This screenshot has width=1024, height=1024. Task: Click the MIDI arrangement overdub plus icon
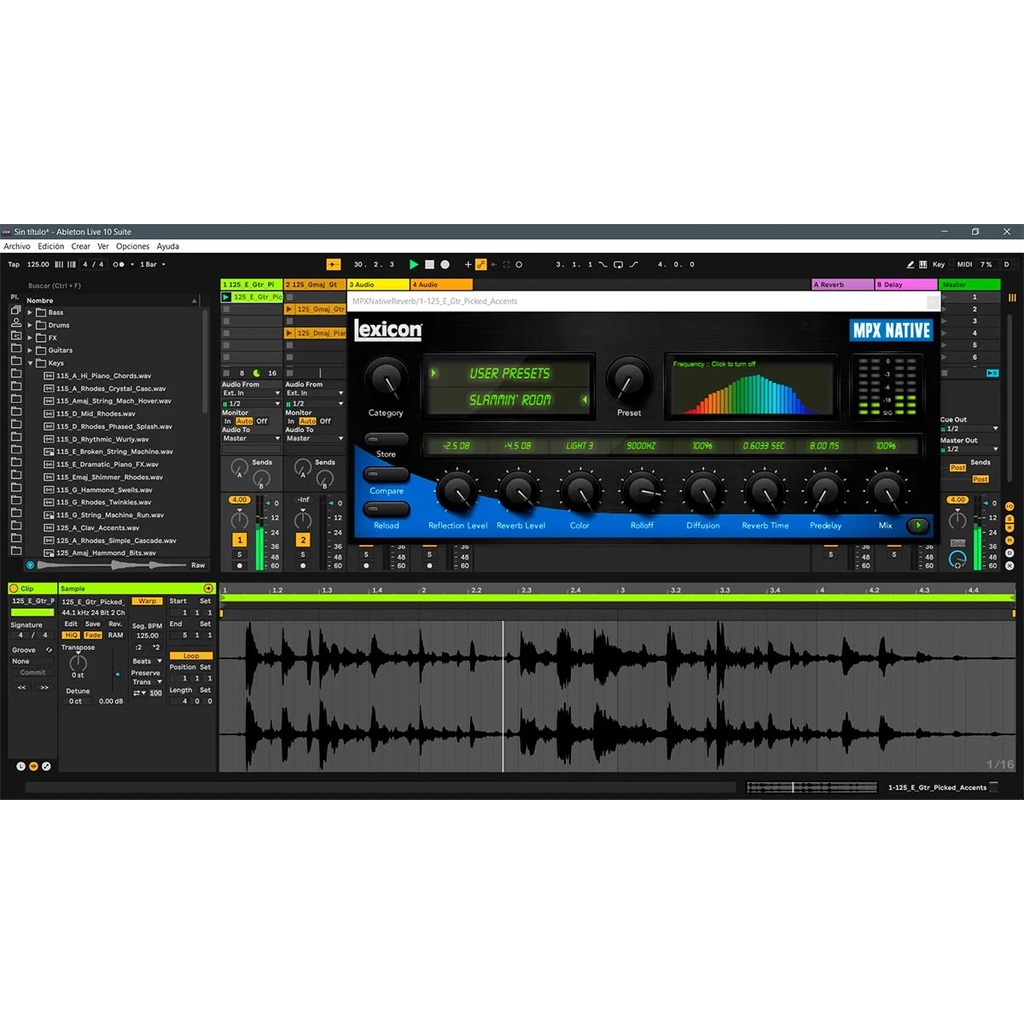tap(468, 264)
